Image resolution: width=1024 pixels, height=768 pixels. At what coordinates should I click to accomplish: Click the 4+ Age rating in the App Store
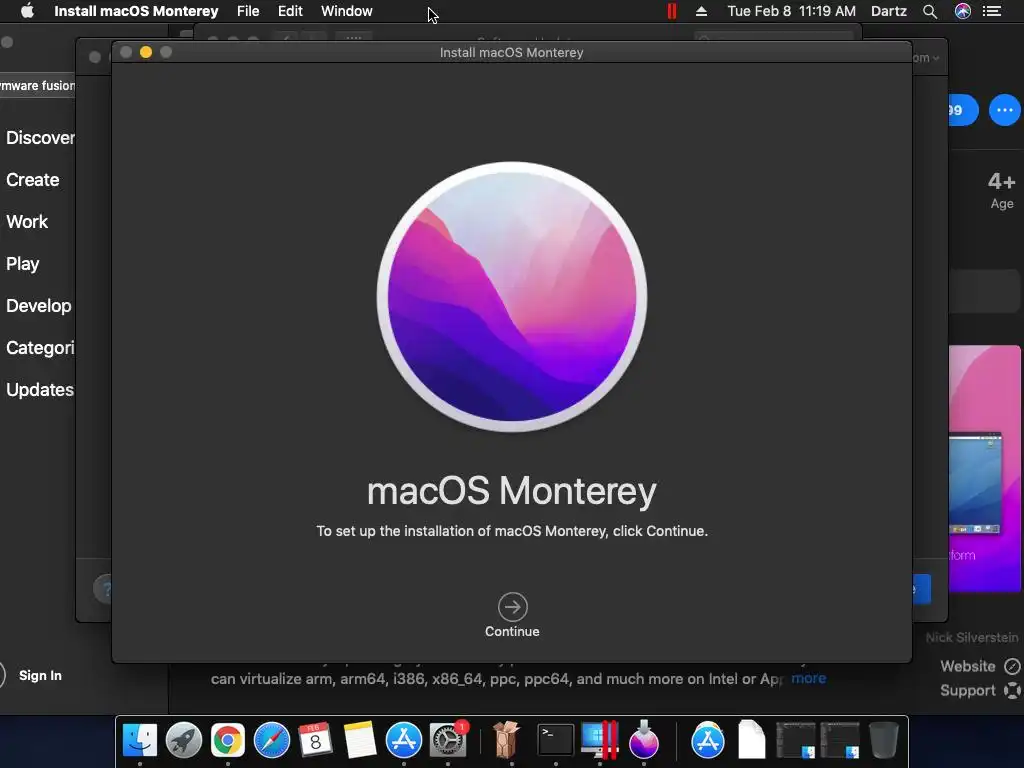point(1002,190)
